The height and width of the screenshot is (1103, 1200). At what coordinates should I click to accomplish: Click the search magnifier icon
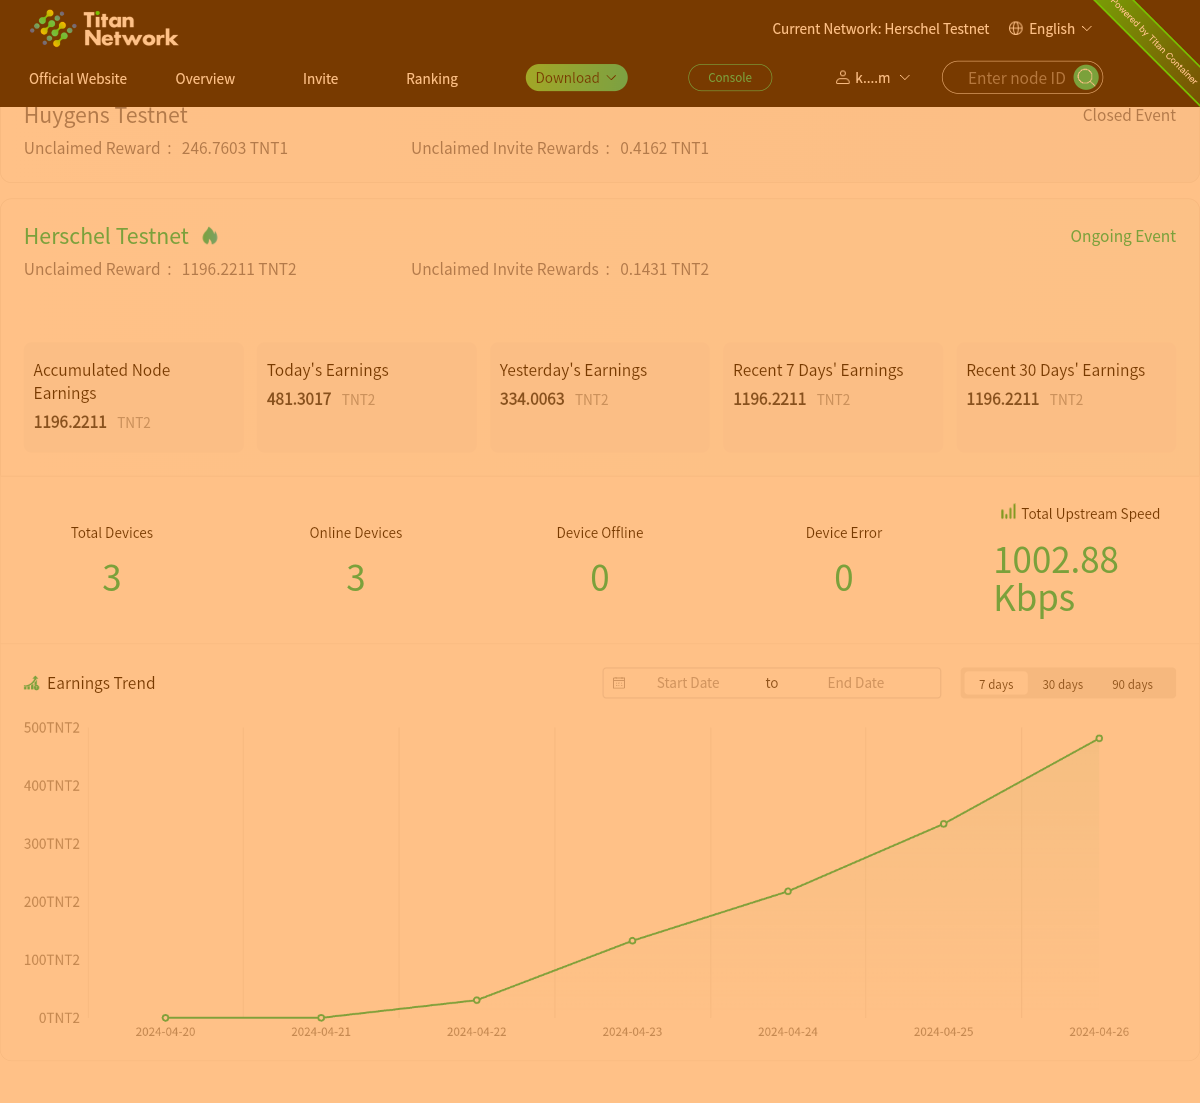click(1086, 77)
